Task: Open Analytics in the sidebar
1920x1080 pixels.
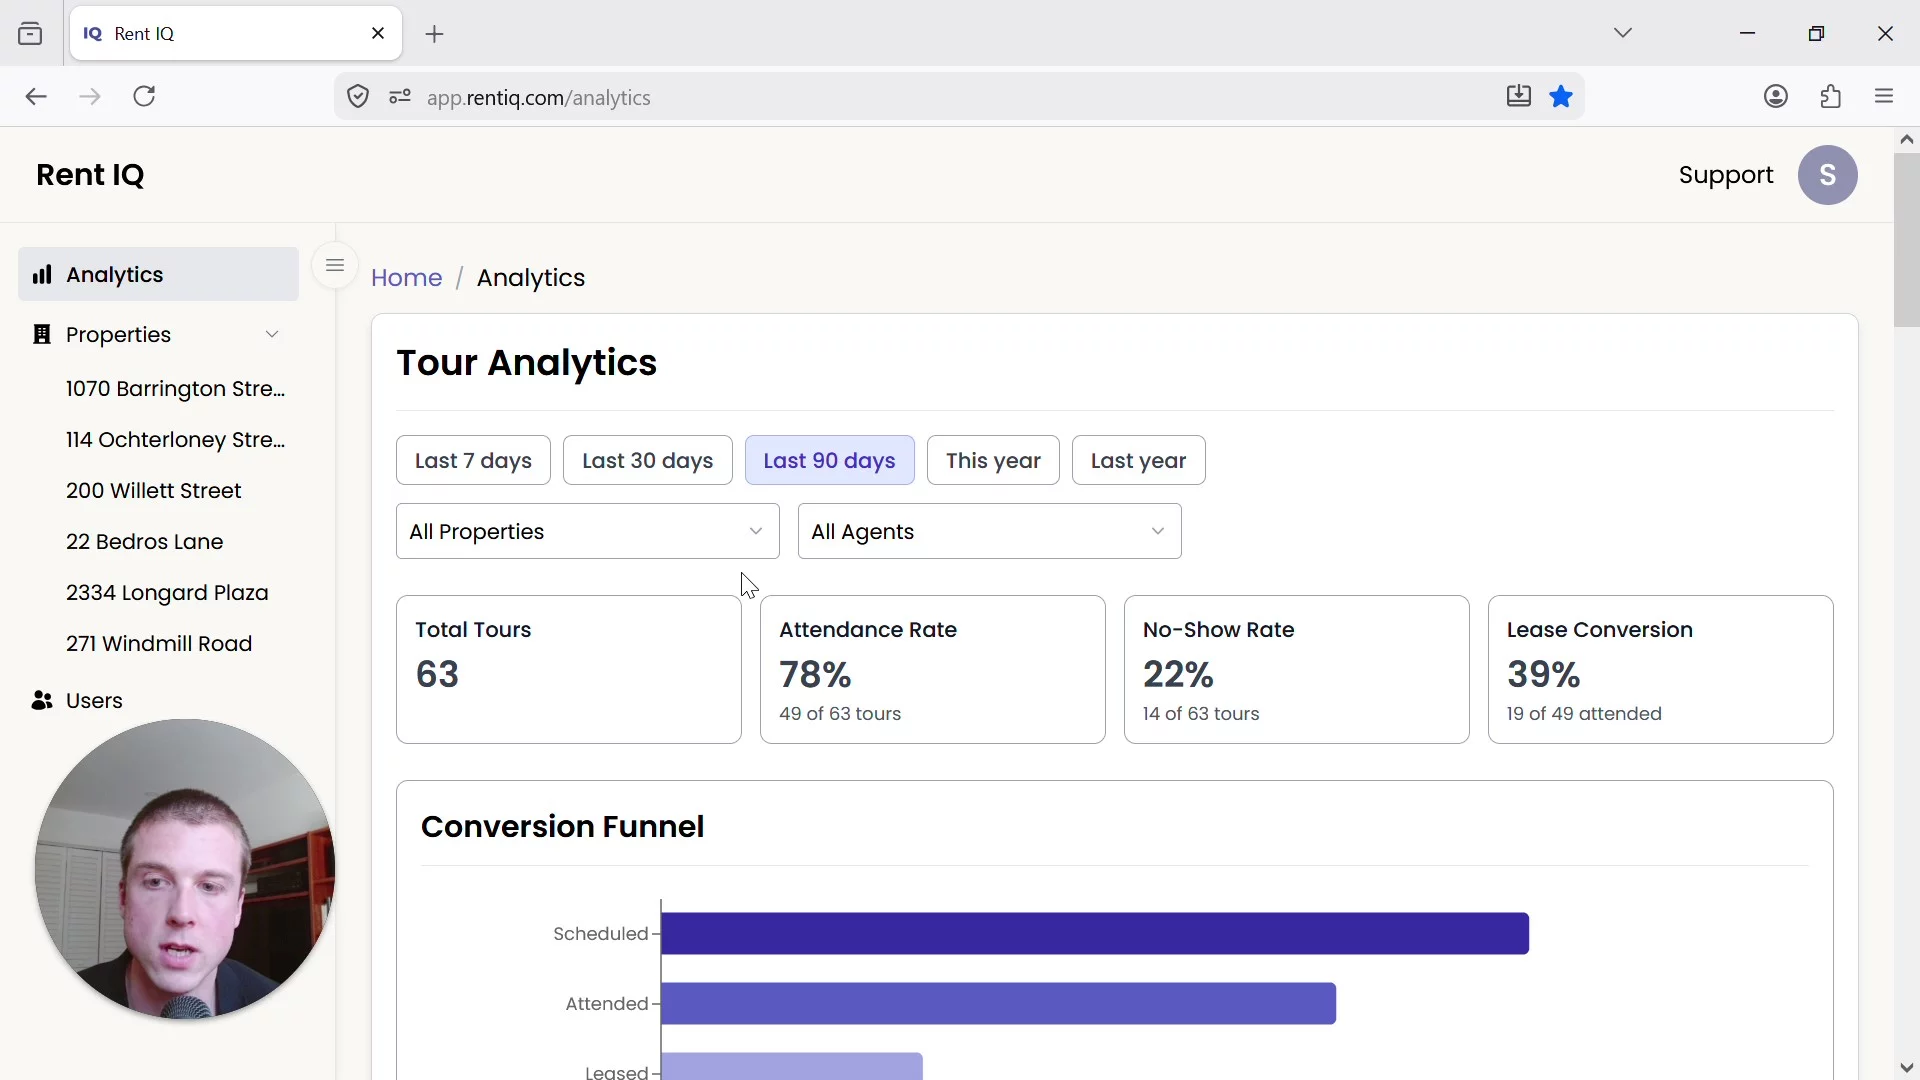Action: (158, 275)
